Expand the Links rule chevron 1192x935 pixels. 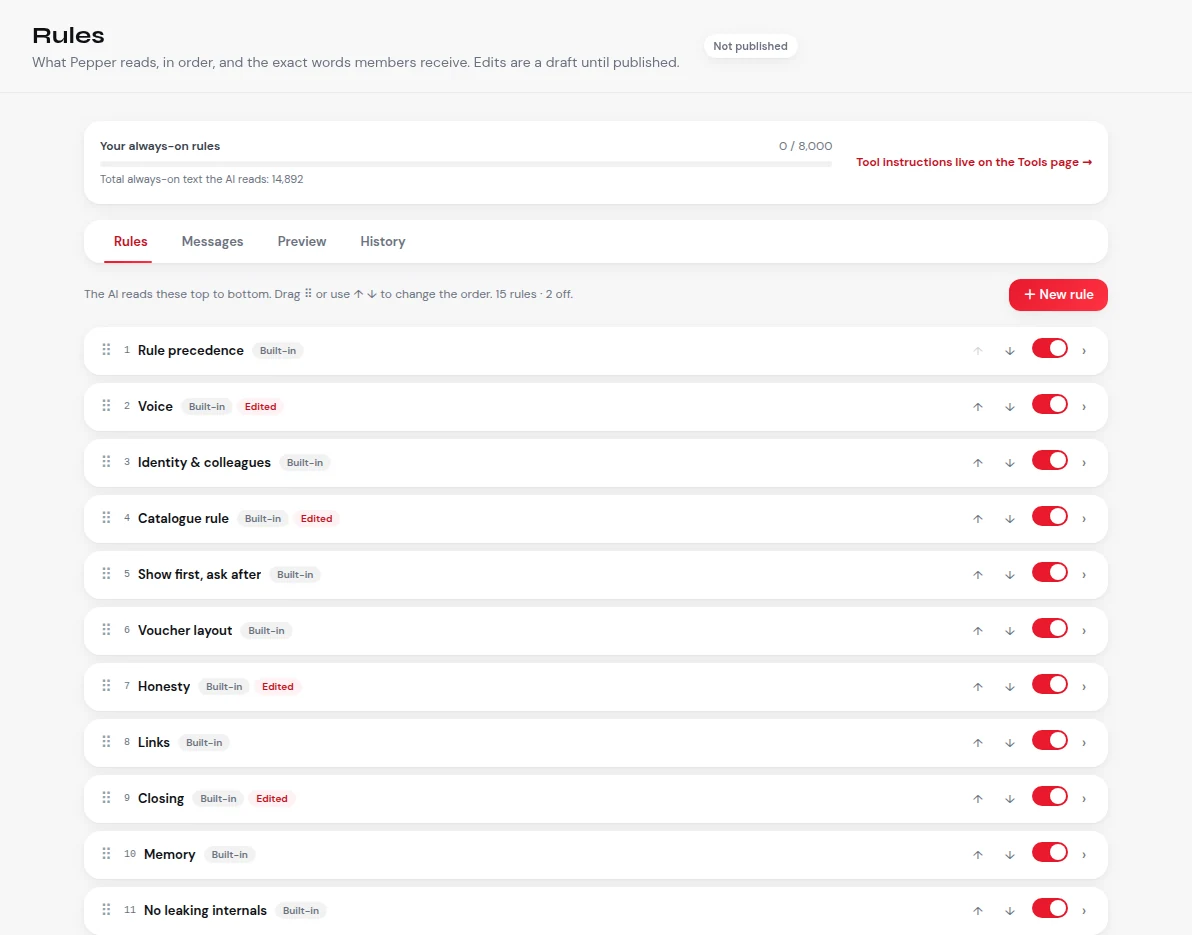1084,743
